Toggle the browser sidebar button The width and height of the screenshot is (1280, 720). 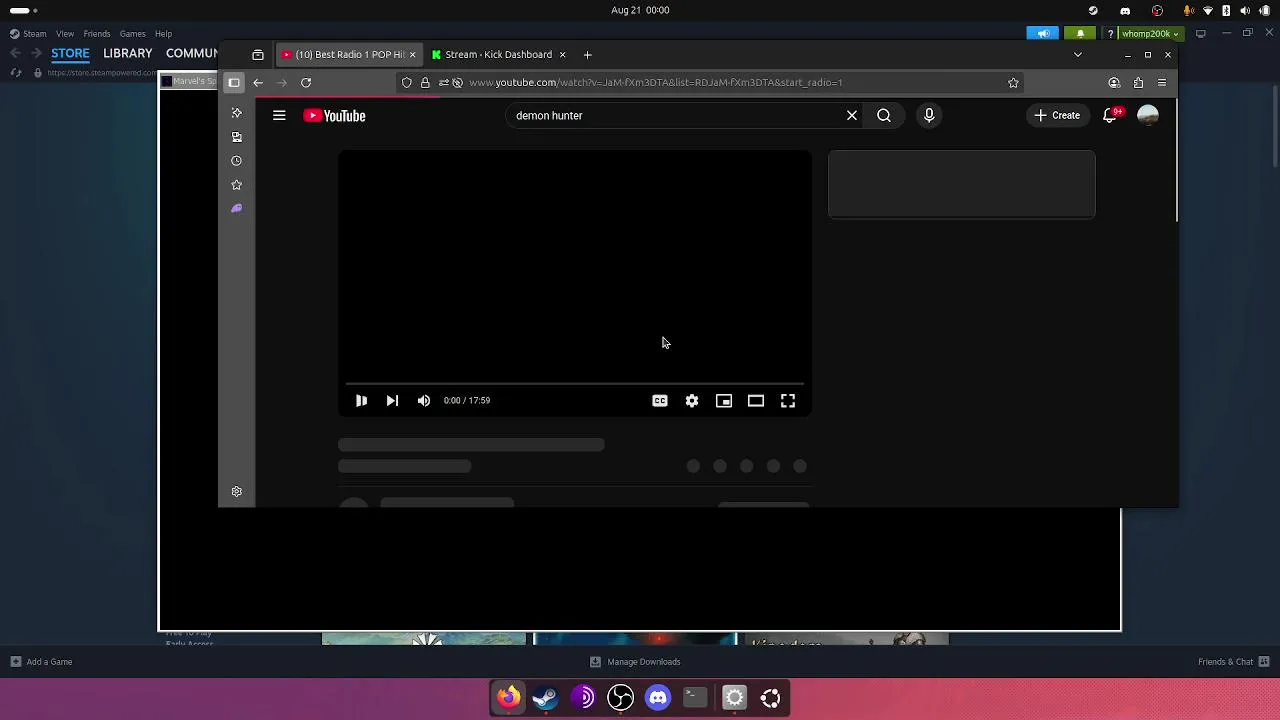[x=234, y=83]
